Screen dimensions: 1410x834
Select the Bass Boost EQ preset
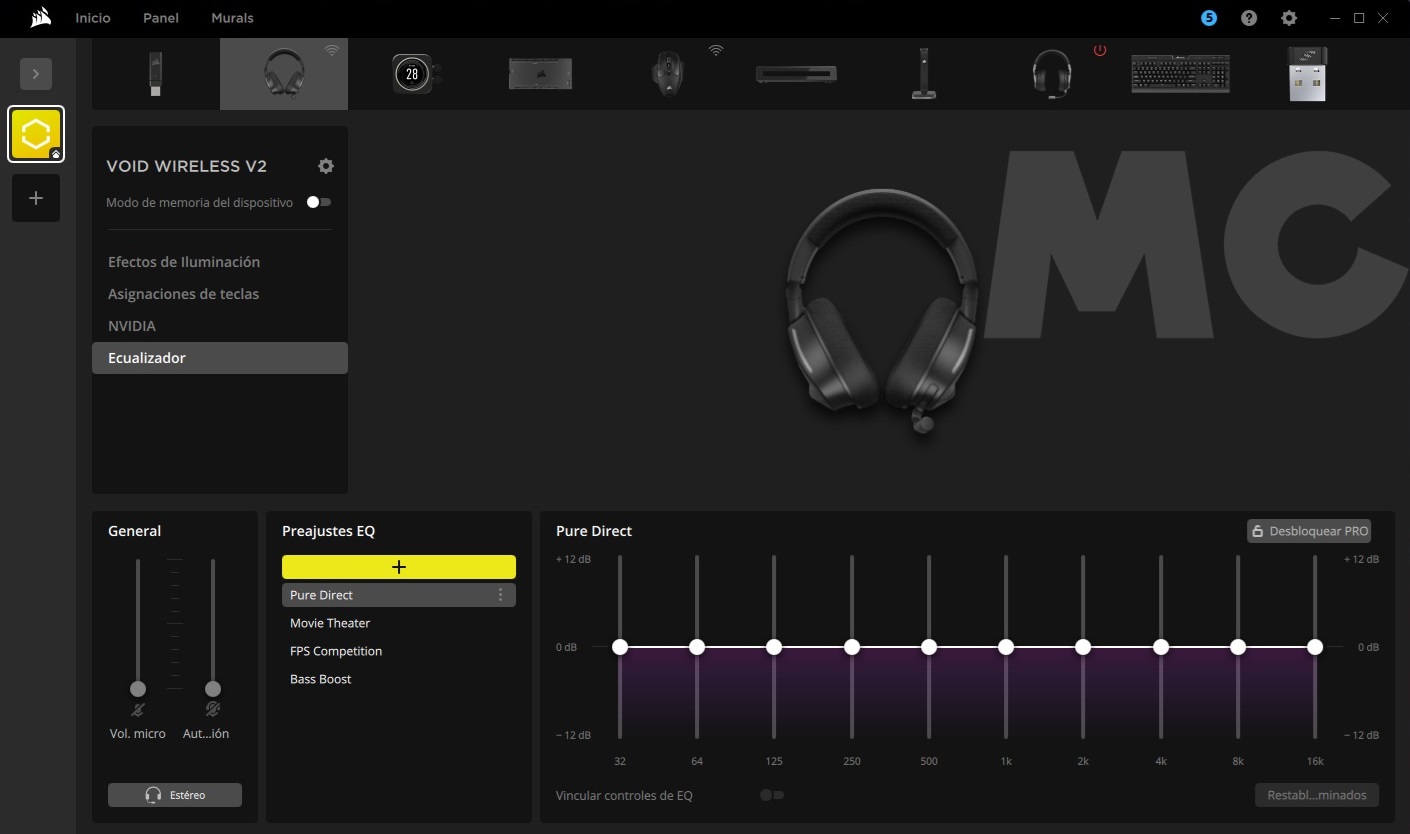coord(321,679)
